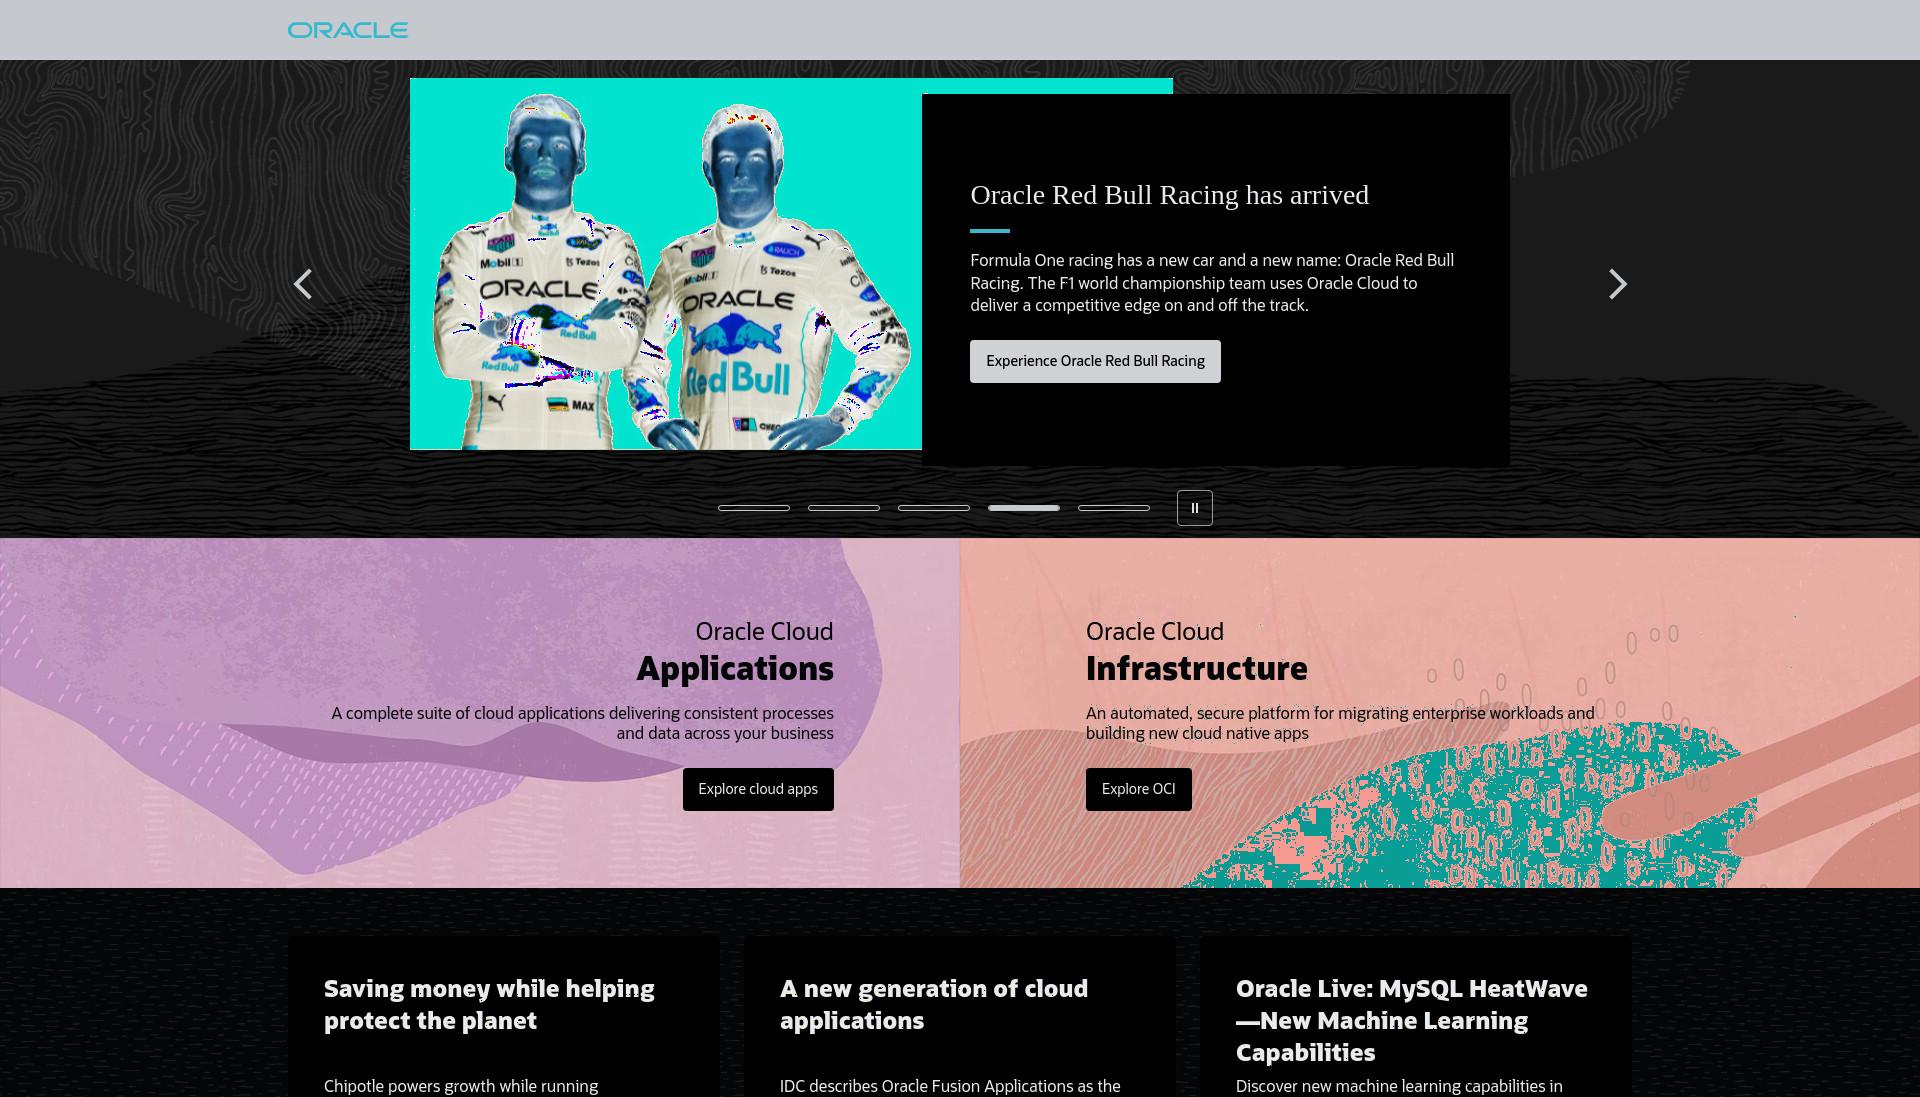Viewport: 1920px width, 1097px height.
Task: Select the first carousel slide indicator
Action: [x=754, y=508]
